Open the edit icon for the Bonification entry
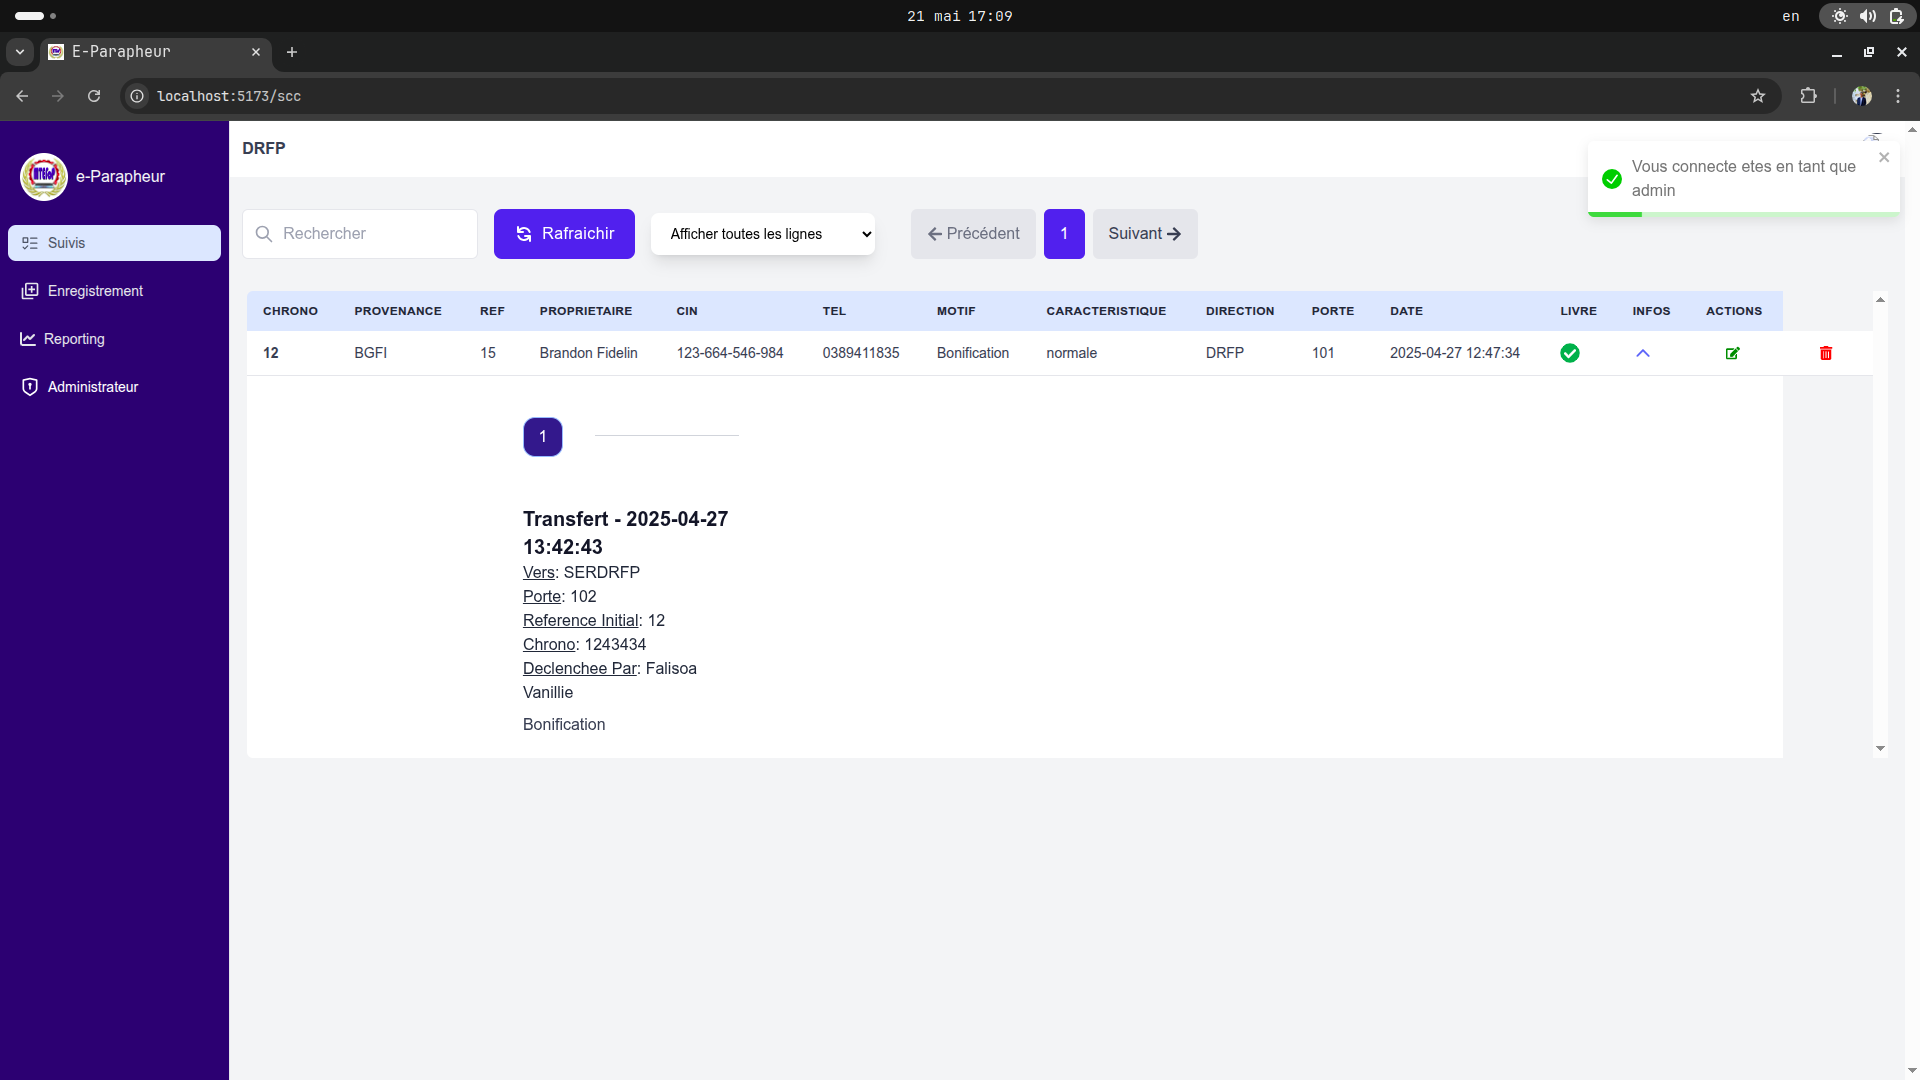 1733,353
